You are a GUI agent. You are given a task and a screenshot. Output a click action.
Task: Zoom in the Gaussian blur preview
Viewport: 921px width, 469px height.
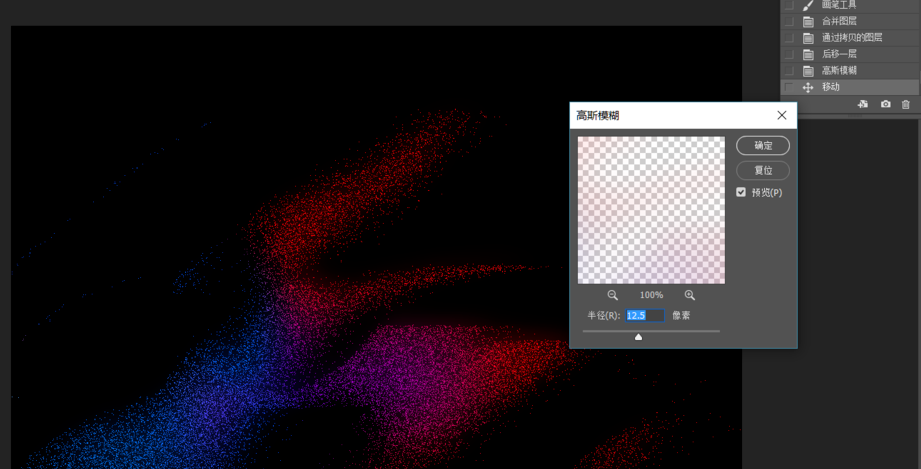click(690, 295)
